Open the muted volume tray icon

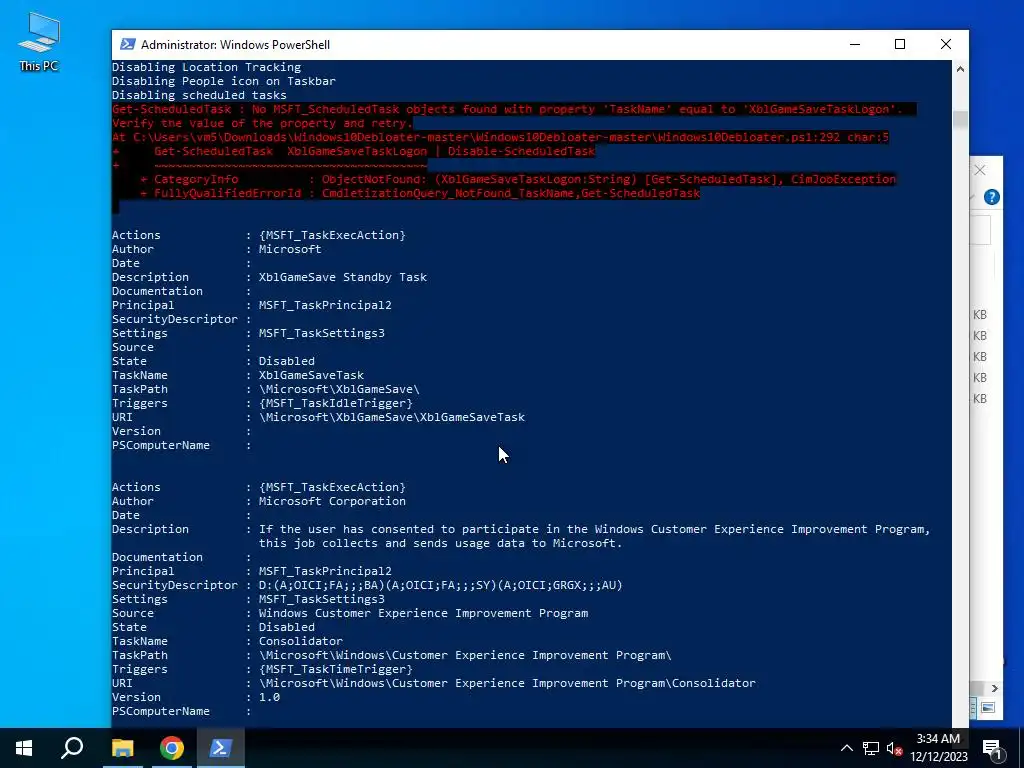click(x=894, y=748)
